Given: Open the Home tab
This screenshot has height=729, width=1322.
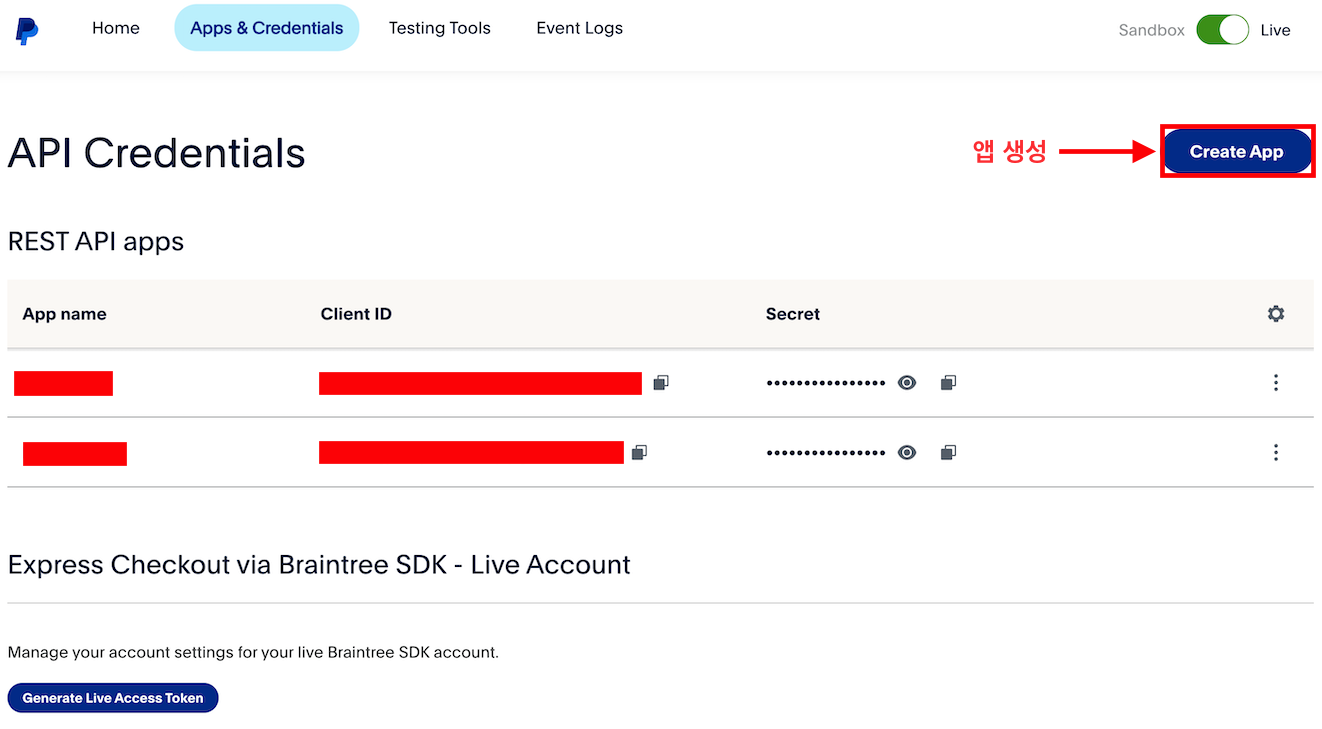Looking at the screenshot, I should tap(116, 28).
